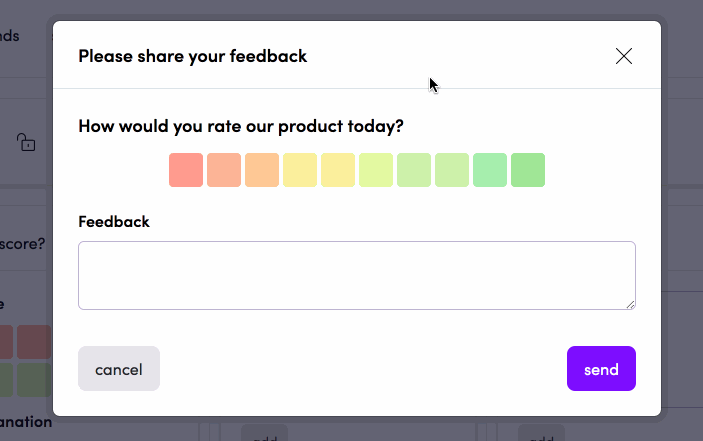The image size is (703, 441).
Task: Click the left dimmed add button below the dialog
Action: point(265,433)
